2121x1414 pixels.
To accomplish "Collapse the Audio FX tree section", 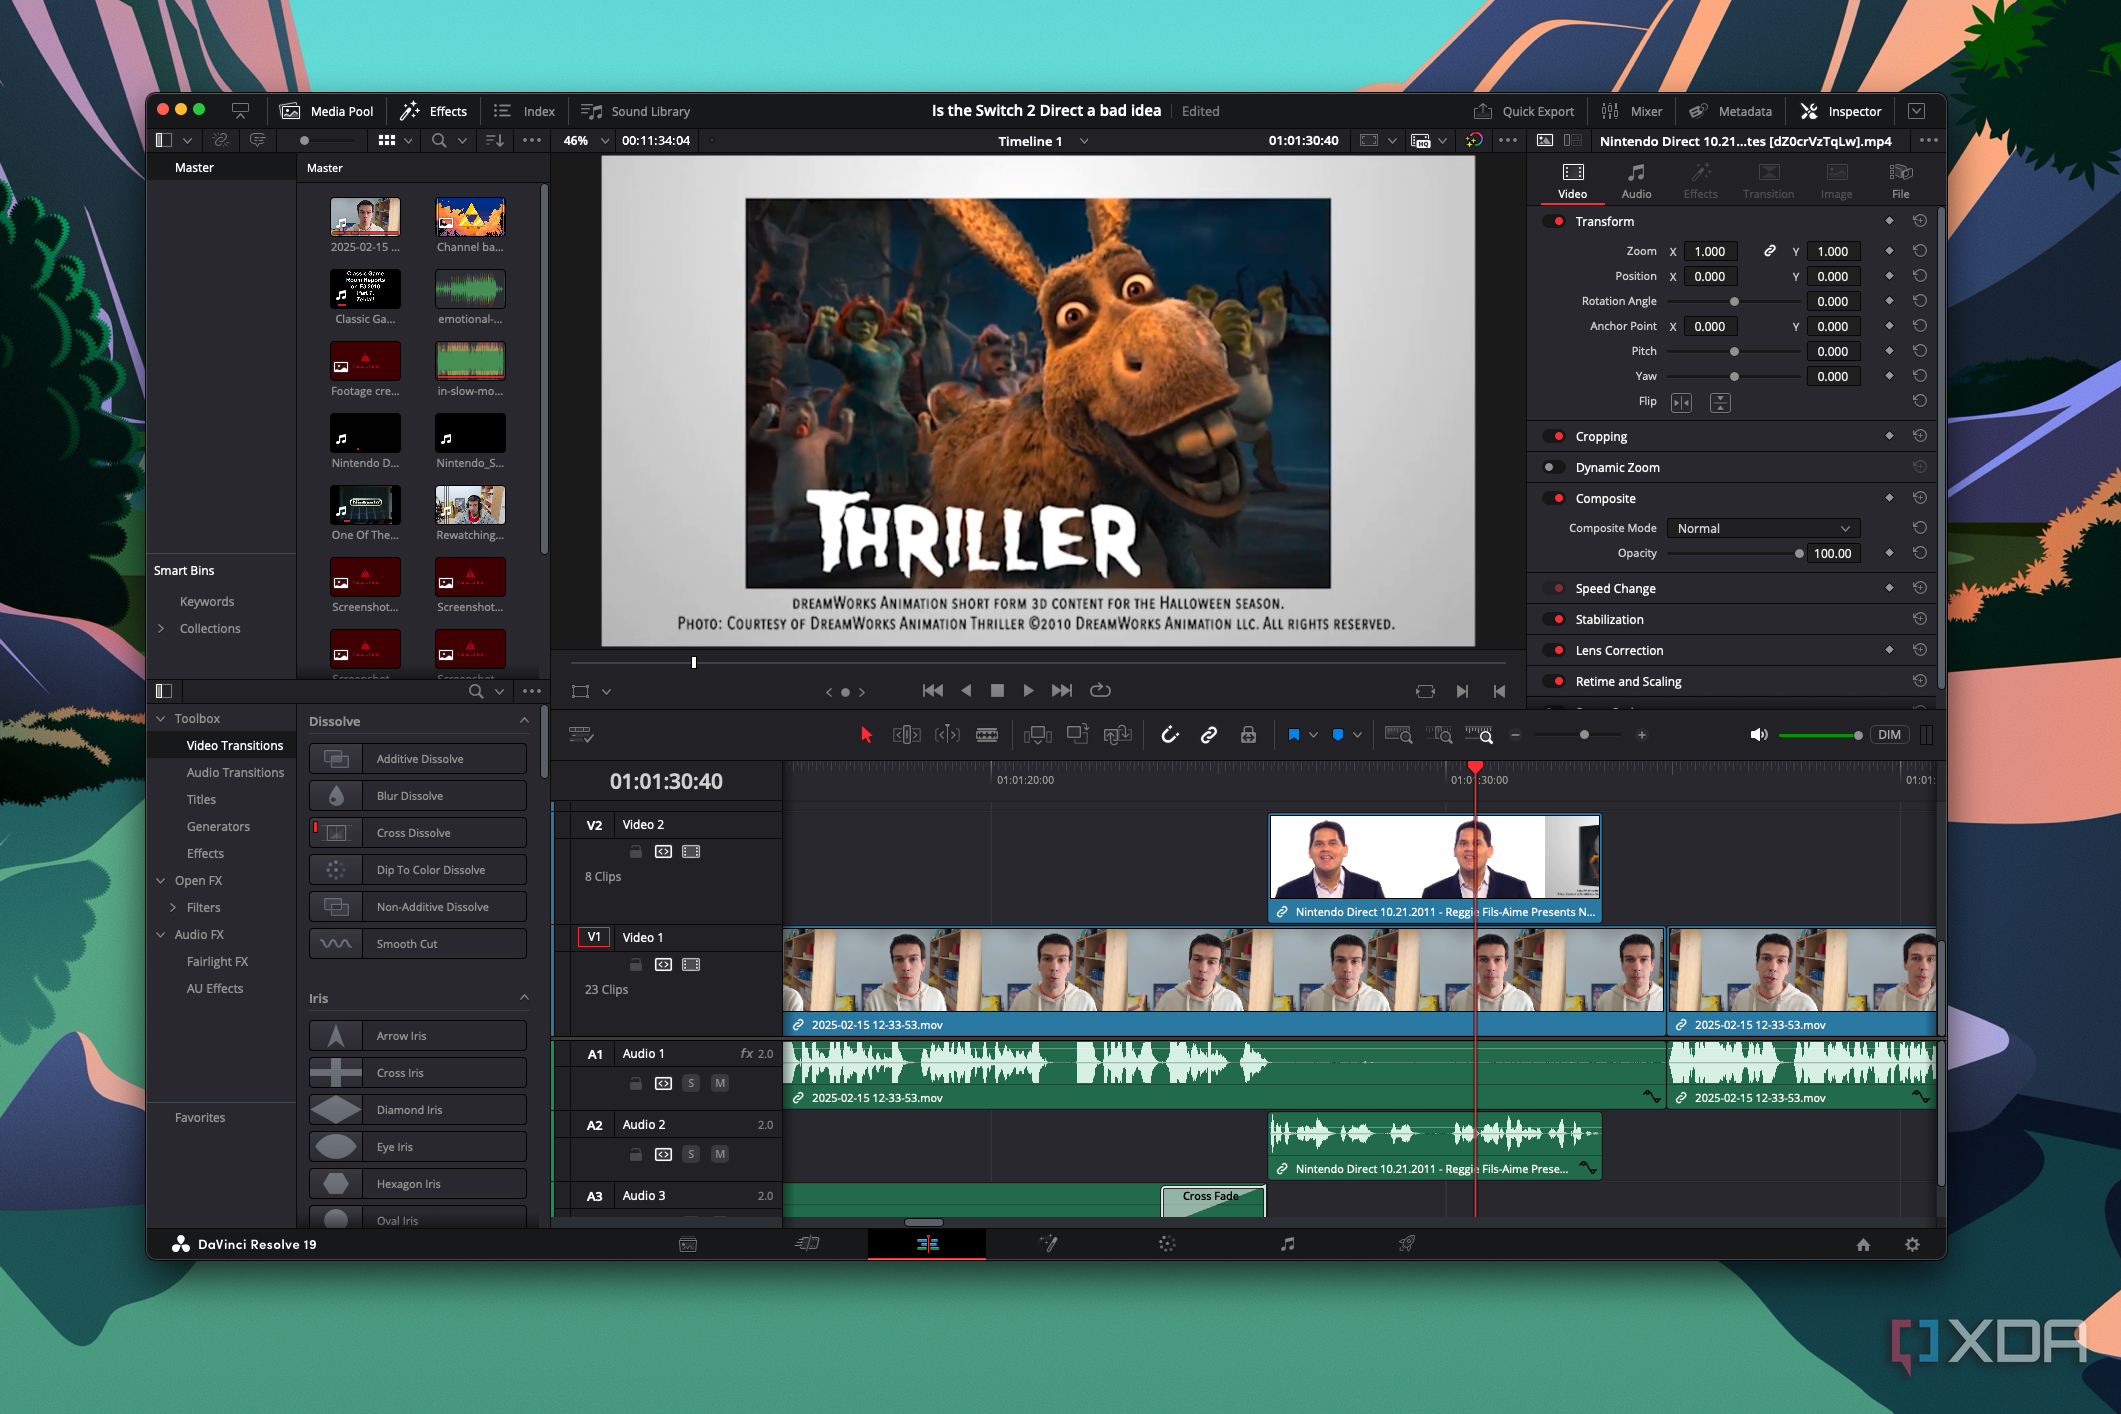I will pos(161,934).
